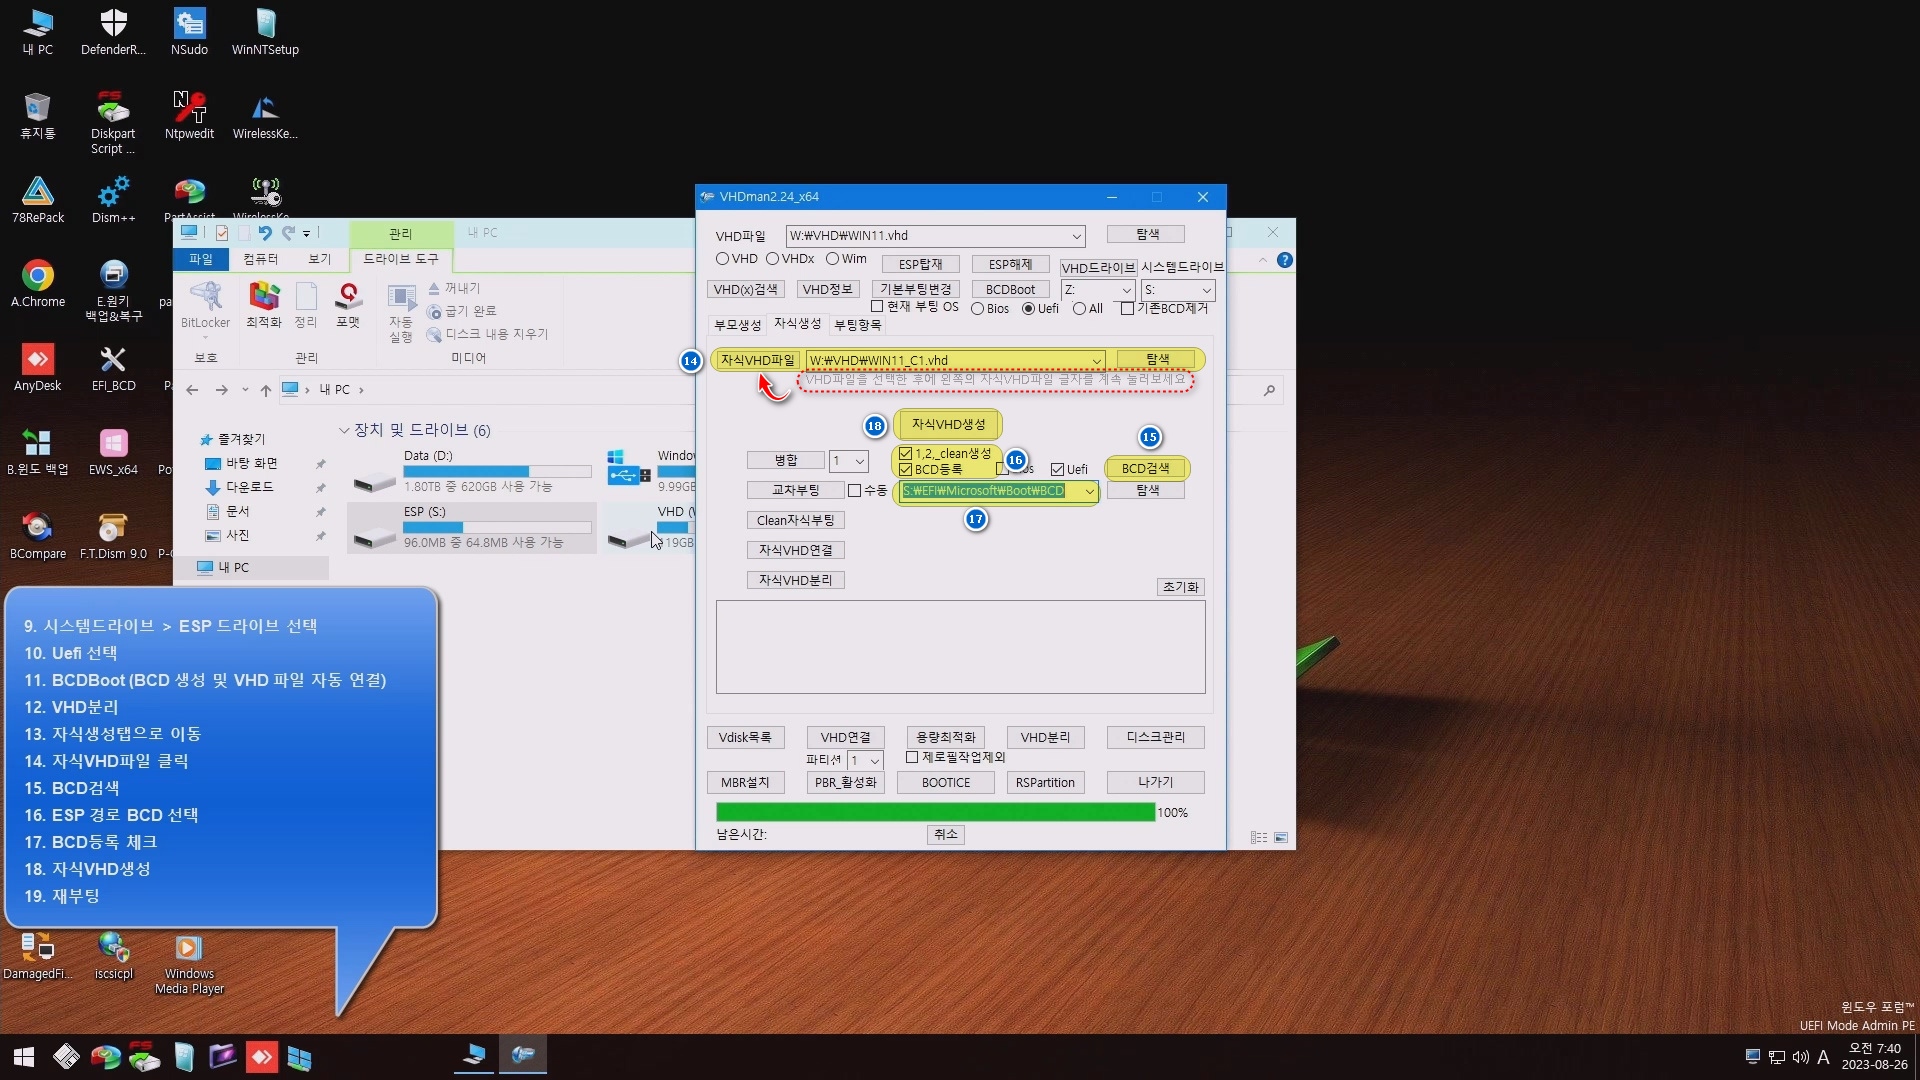
Task: Launch the Ntpwedit desktop shortcut
Action: point(189,114)
